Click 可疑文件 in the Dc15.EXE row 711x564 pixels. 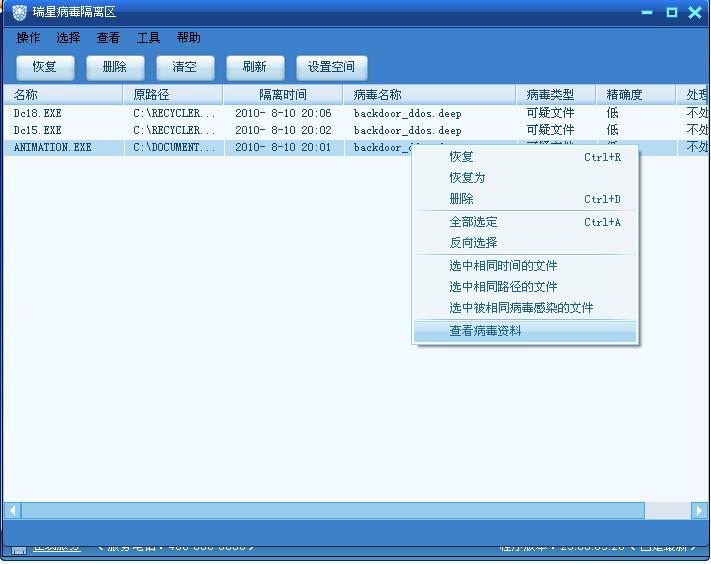550,130
